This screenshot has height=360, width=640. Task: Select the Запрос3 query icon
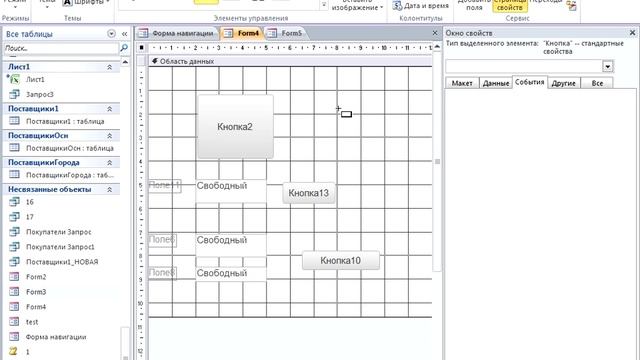pos(14,94)
